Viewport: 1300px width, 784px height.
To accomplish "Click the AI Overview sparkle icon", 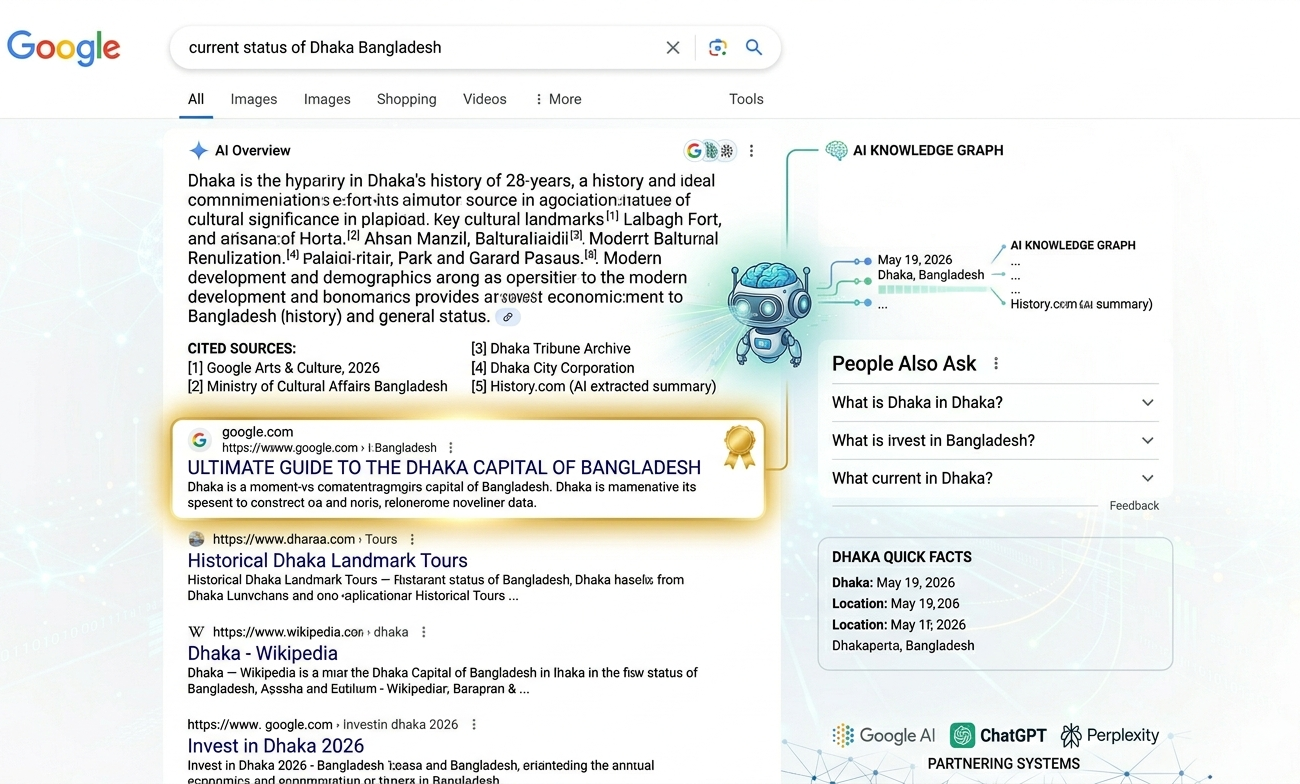I will [198, 151].
